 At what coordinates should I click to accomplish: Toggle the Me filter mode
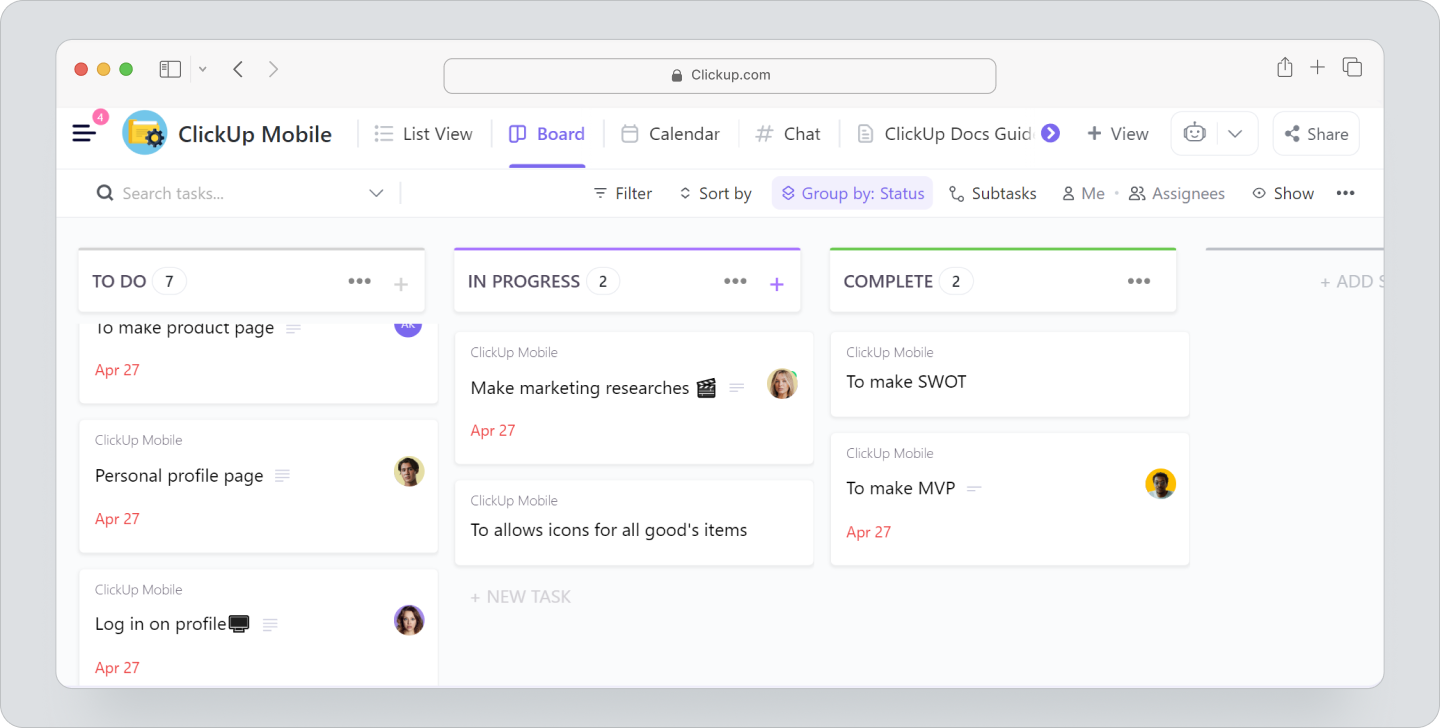[x=1083, y=193]
